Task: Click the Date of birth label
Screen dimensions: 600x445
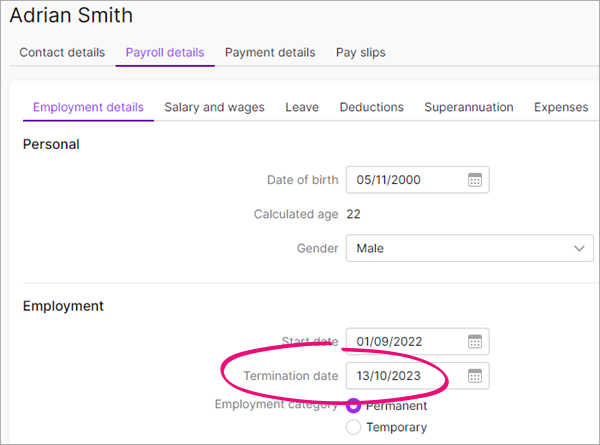Action: coord(302,180)
